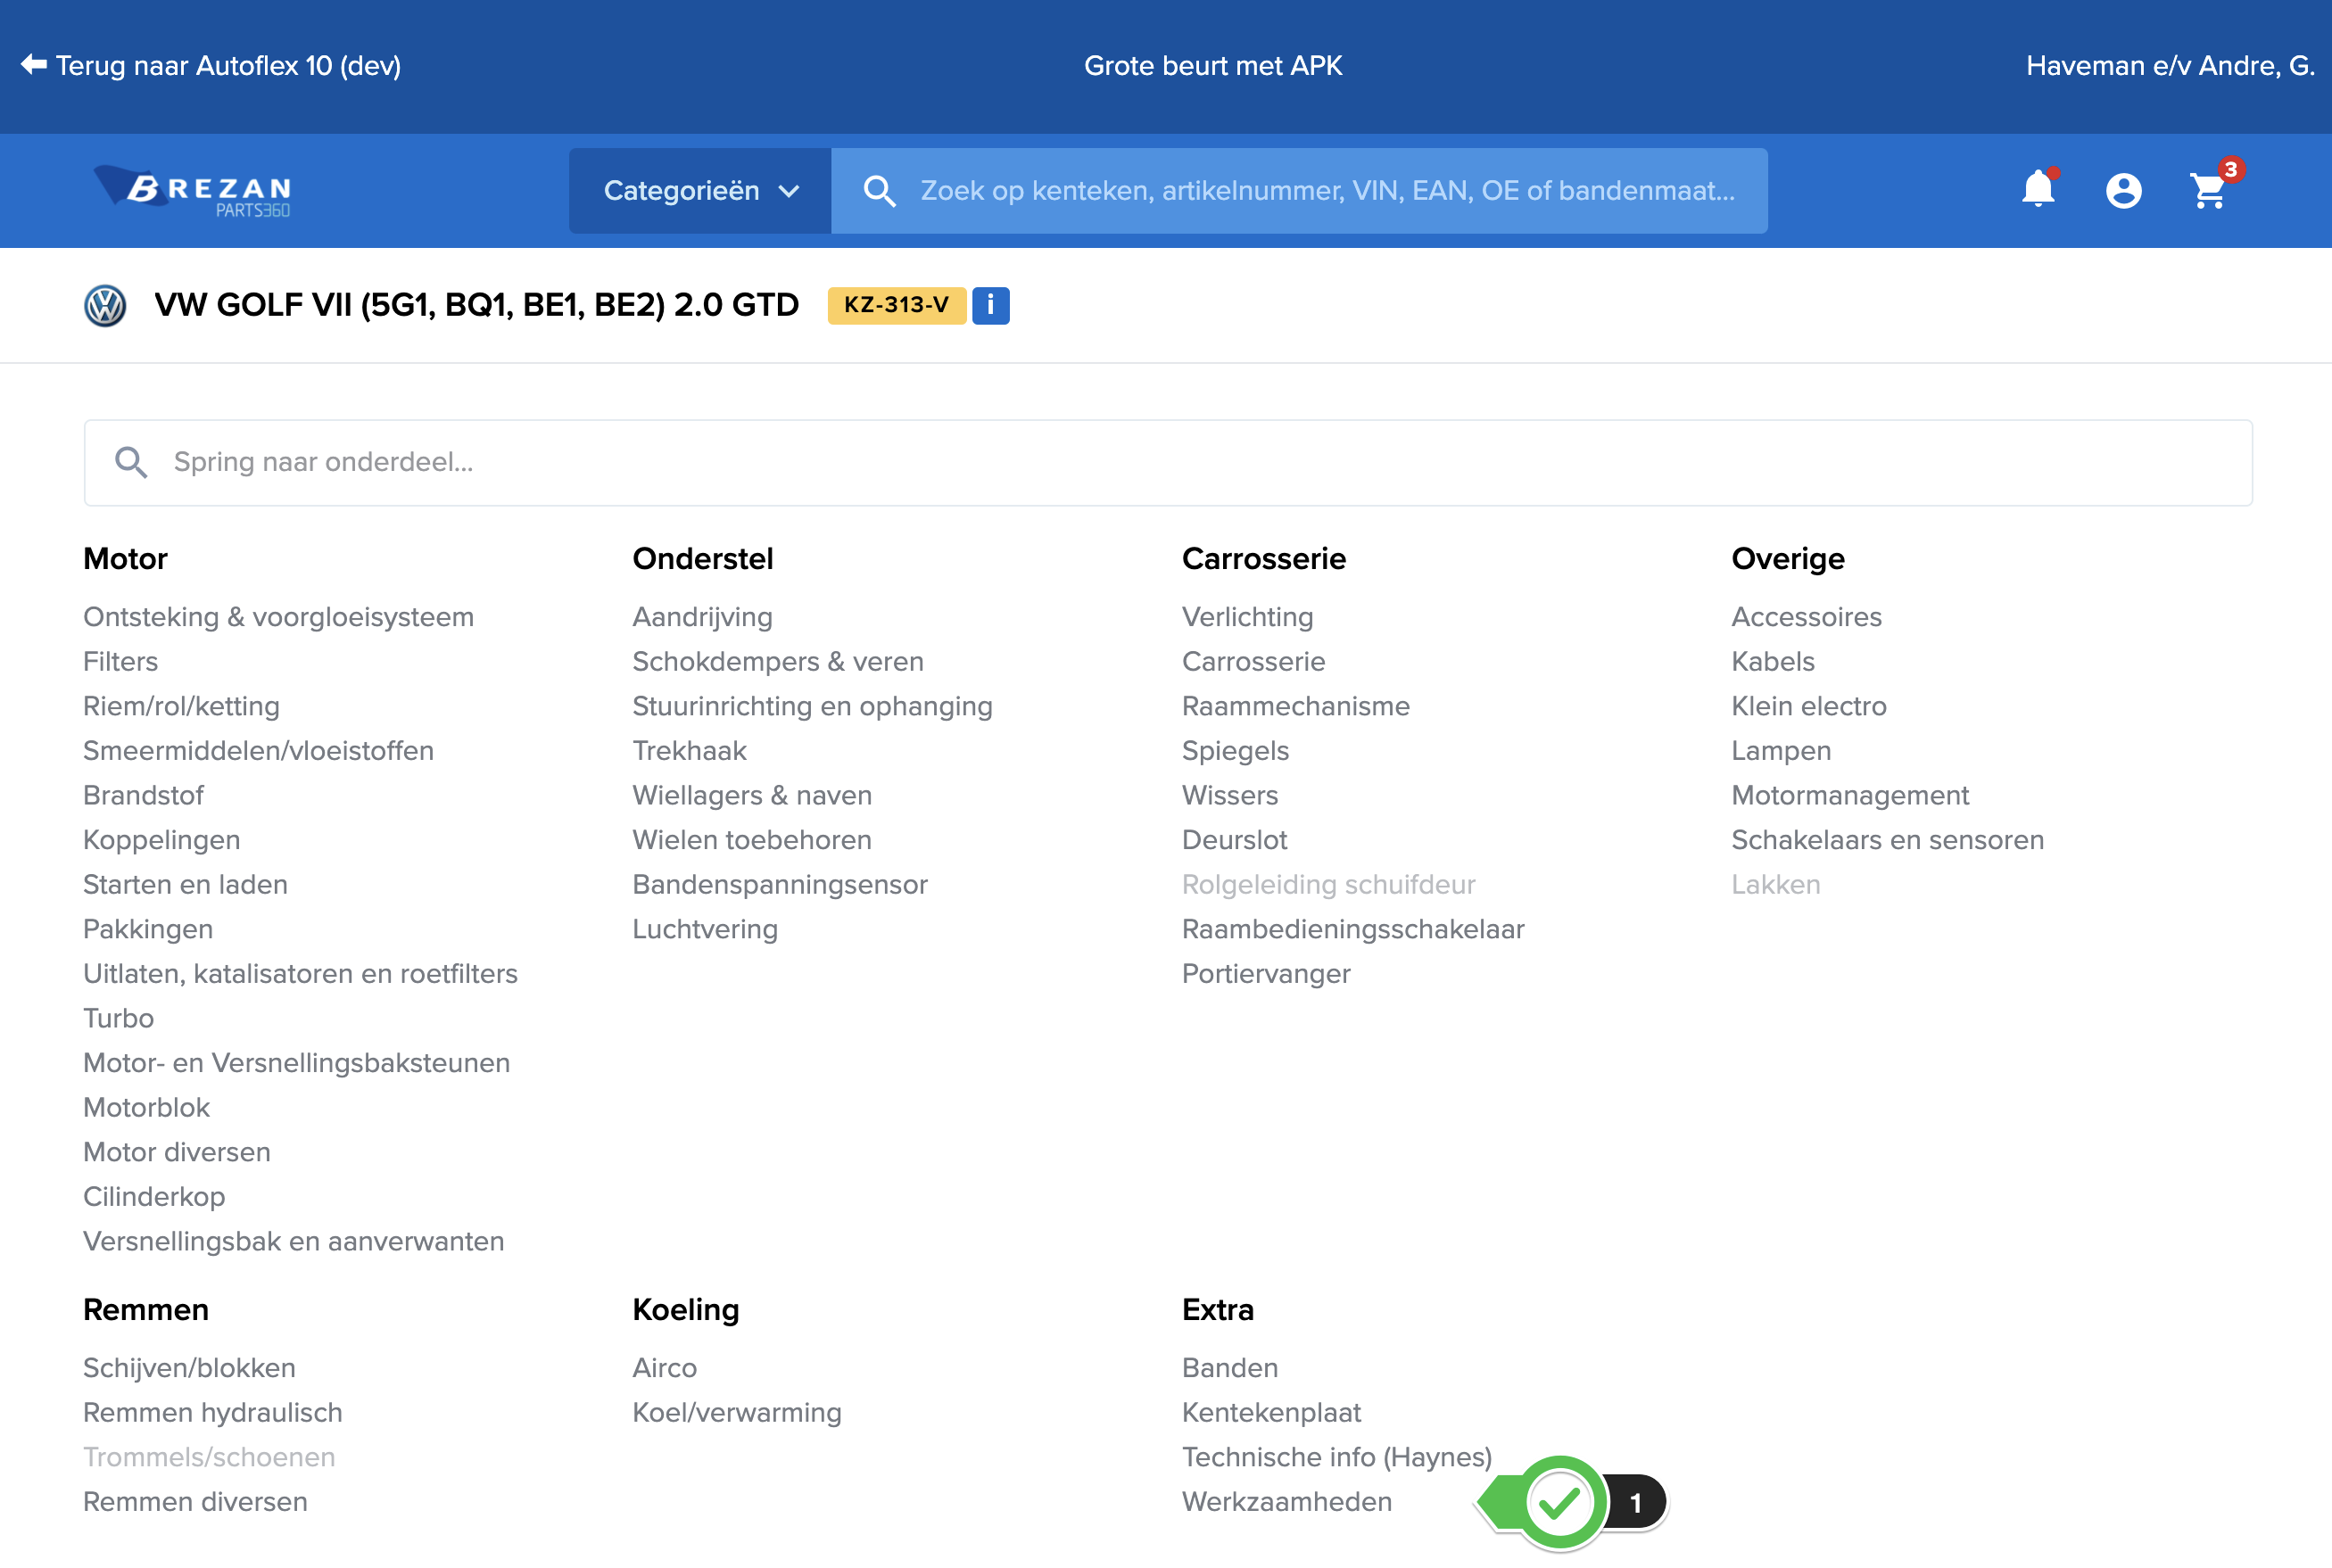Click the main search magnifier icon
Screen dimensions: 2332x1568
pyautogui.click(x=879, y=191)
